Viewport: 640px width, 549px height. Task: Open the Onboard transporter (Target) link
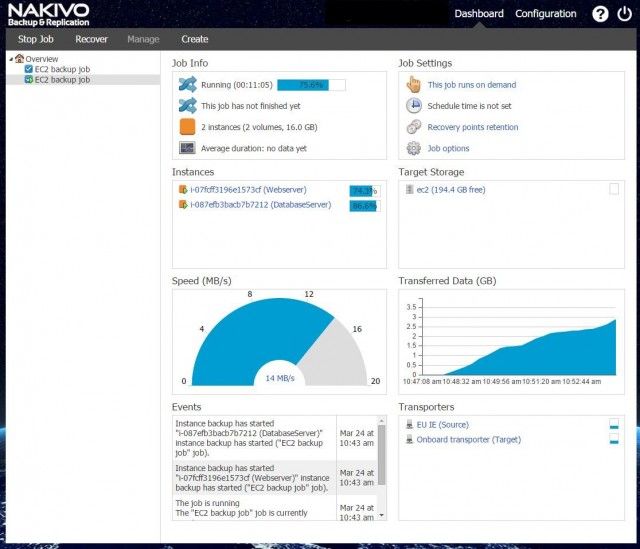pyautogui.click(x=469, y=440)
